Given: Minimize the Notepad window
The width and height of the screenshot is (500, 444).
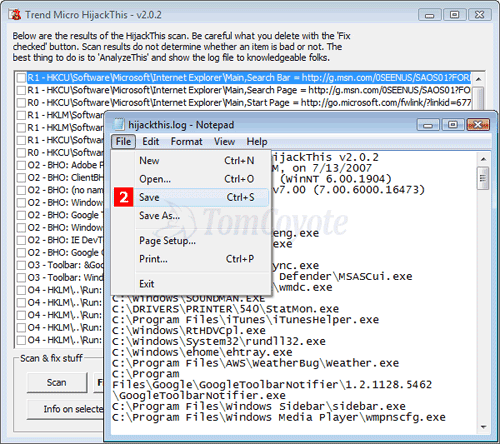Looking at the screenshot, I should [428, 125].
